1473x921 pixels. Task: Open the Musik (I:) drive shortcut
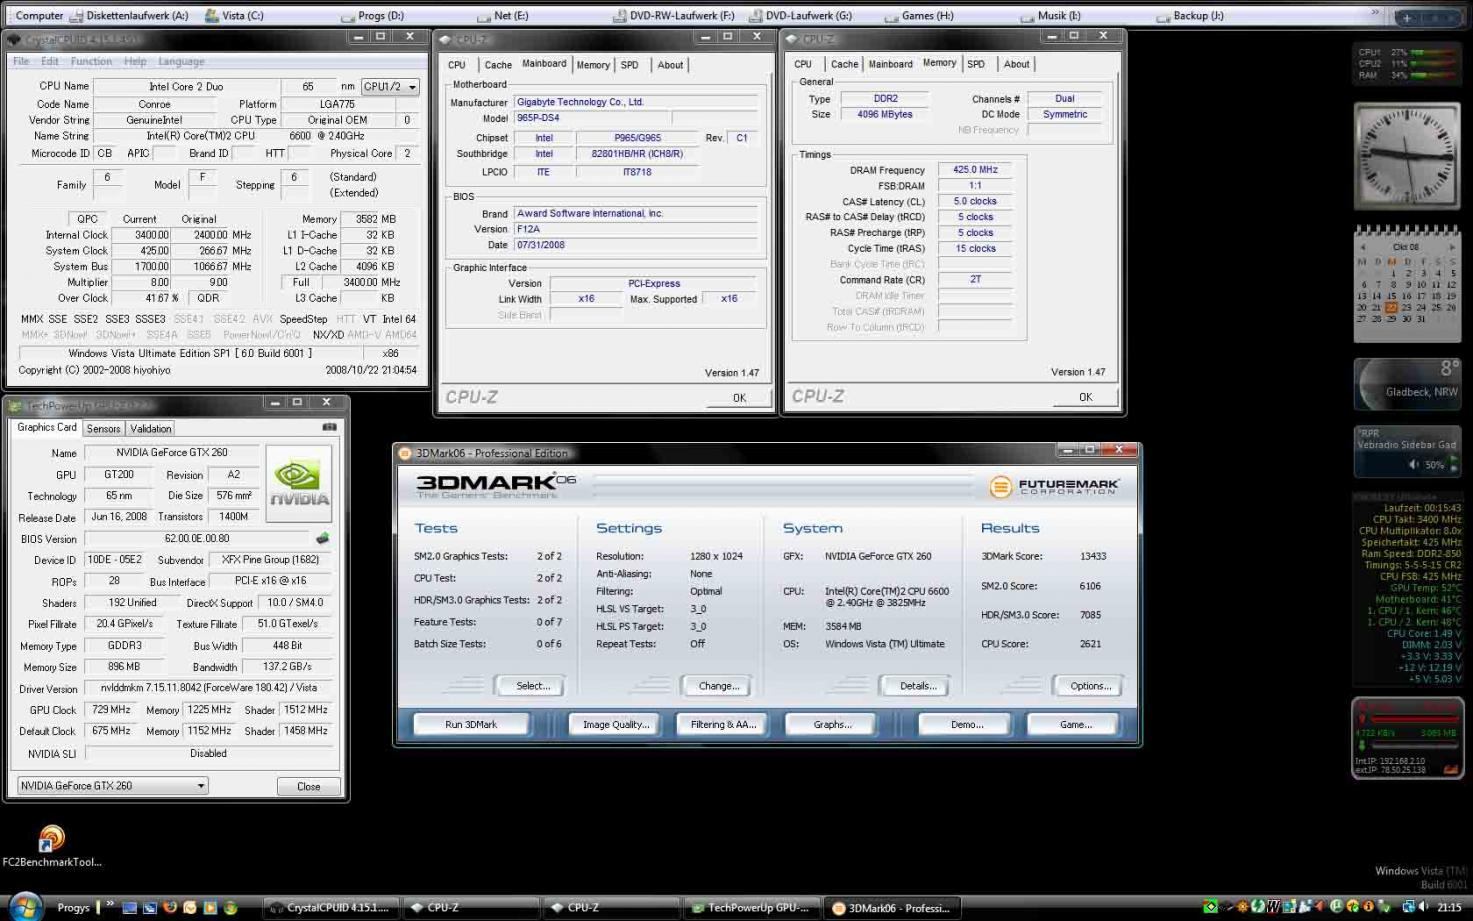[1050, 15]
